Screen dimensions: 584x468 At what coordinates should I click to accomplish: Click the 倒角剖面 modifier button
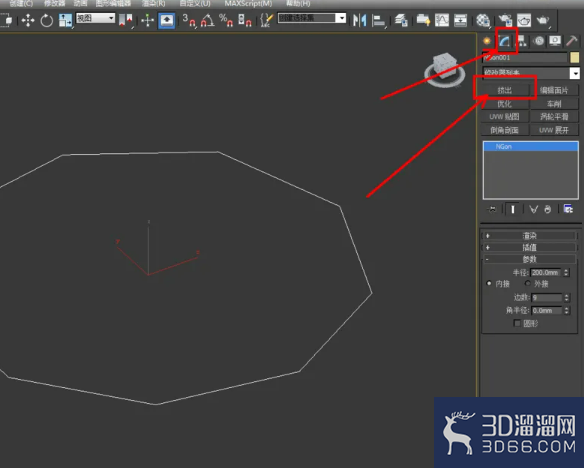505,130
